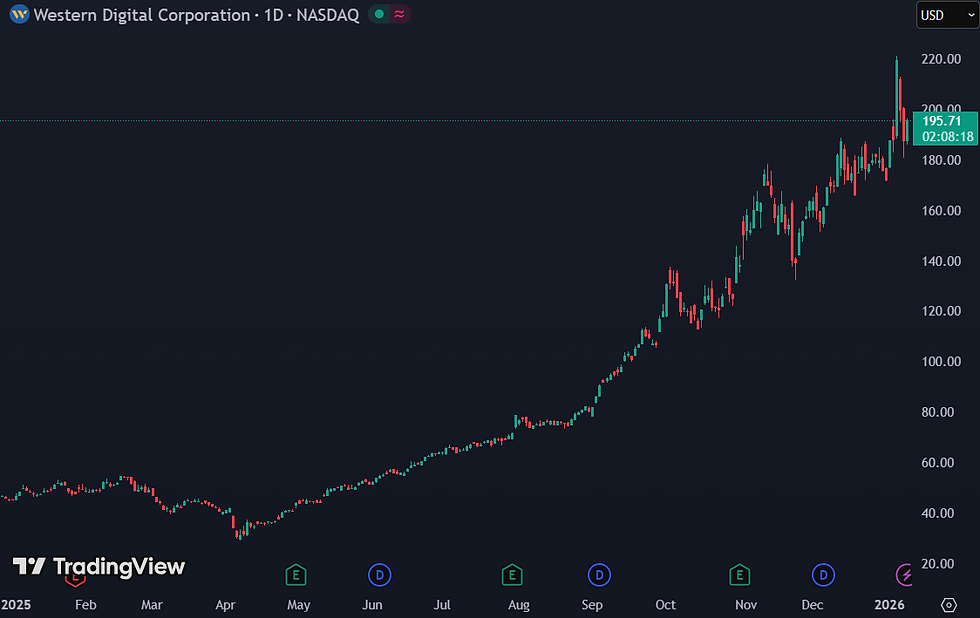Image resolution: width=980 pixels, height=618 pixels.
Task: Click the May label on the time axis
Action: (x=299, y=605)
